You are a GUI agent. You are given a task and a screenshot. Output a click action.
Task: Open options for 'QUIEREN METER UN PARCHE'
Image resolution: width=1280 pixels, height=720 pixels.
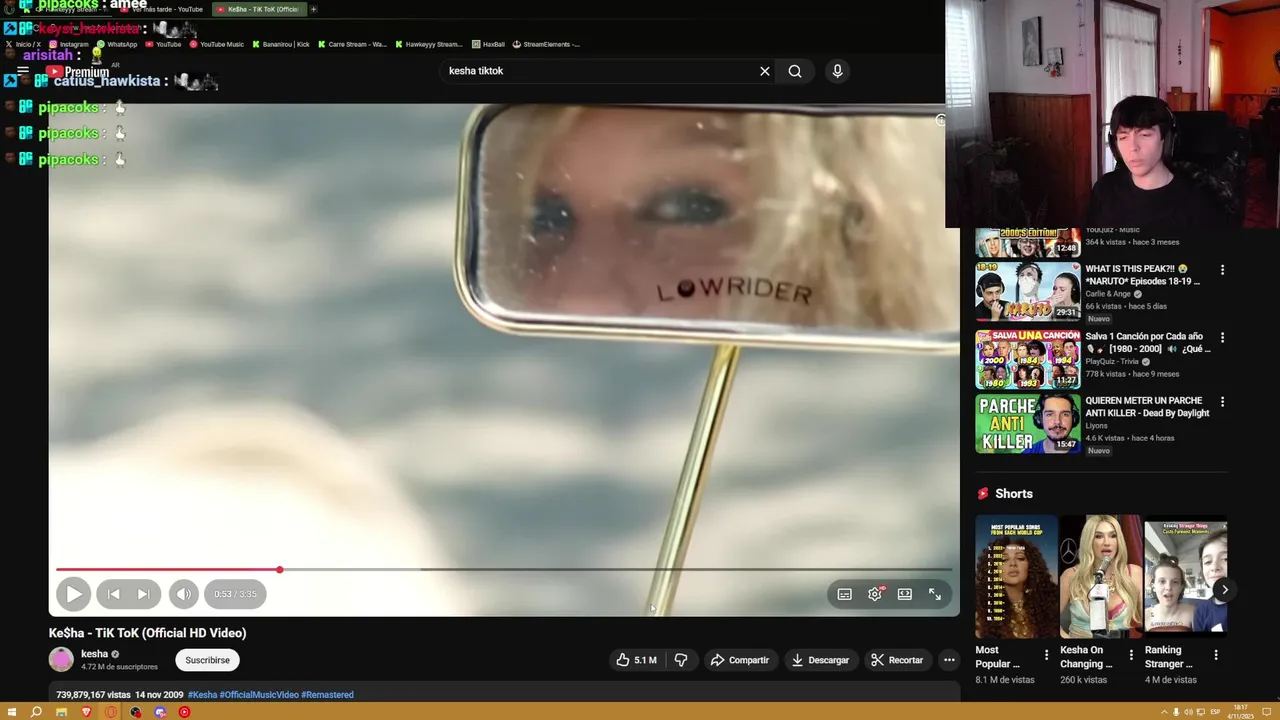coord(1222,402)
